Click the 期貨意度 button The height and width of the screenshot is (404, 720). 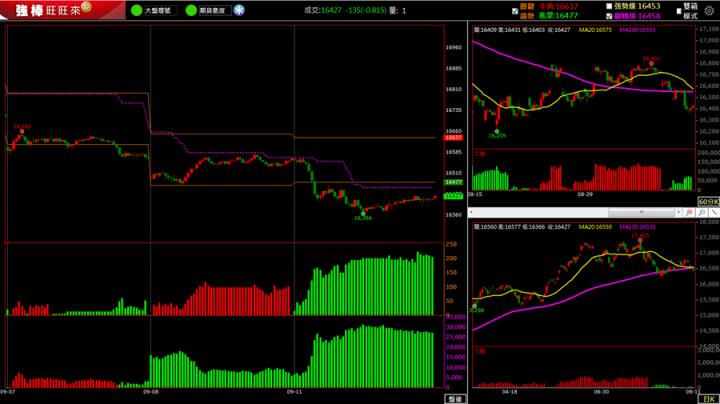click(212, 10)
